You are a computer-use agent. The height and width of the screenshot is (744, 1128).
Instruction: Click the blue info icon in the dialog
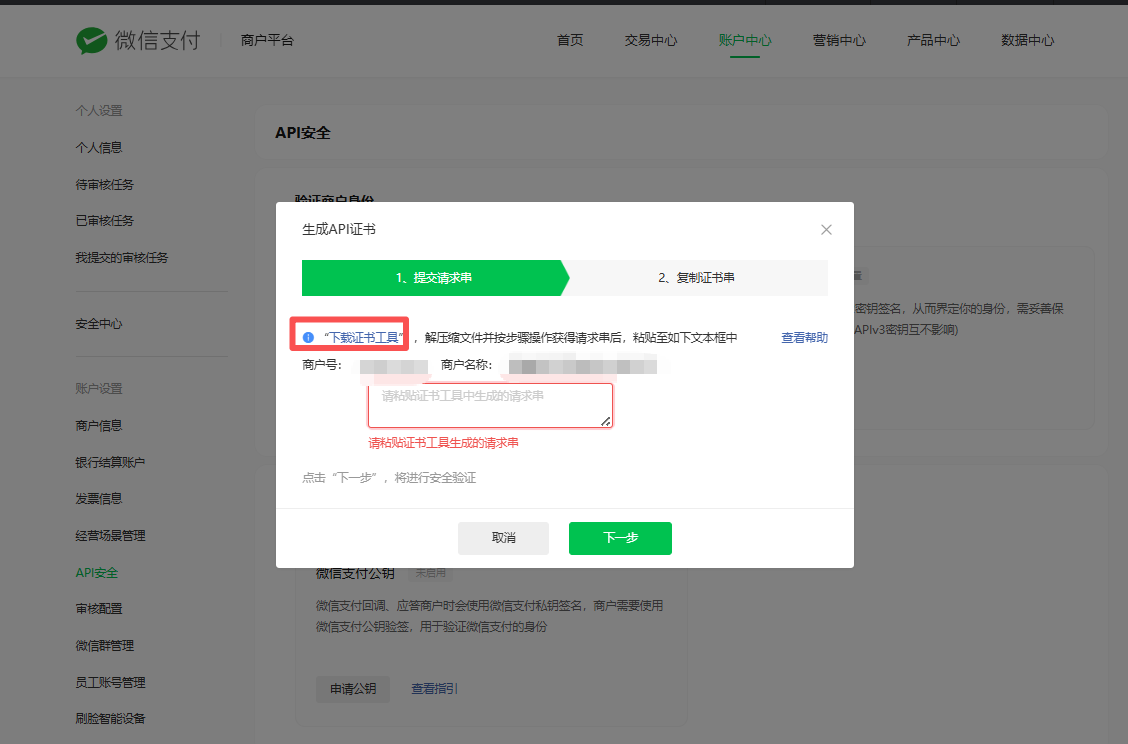click(308, 338)
